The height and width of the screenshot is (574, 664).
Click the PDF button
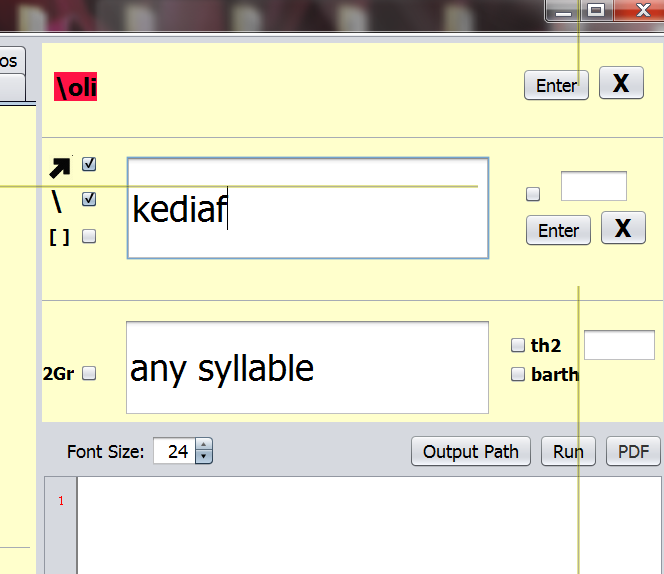coord(633,452)
